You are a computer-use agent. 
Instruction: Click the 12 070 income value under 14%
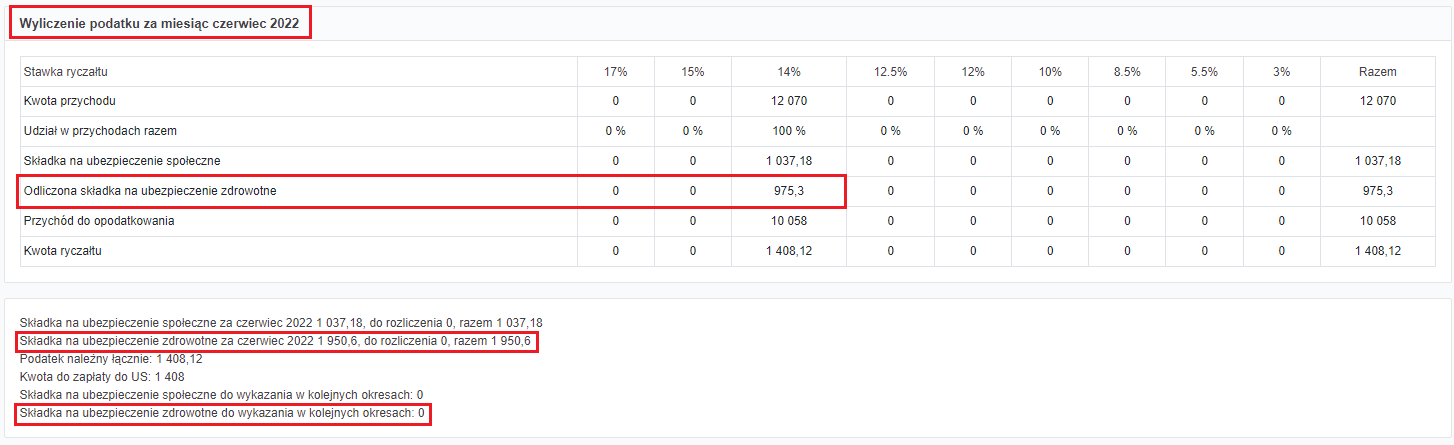tap(789, 101)
